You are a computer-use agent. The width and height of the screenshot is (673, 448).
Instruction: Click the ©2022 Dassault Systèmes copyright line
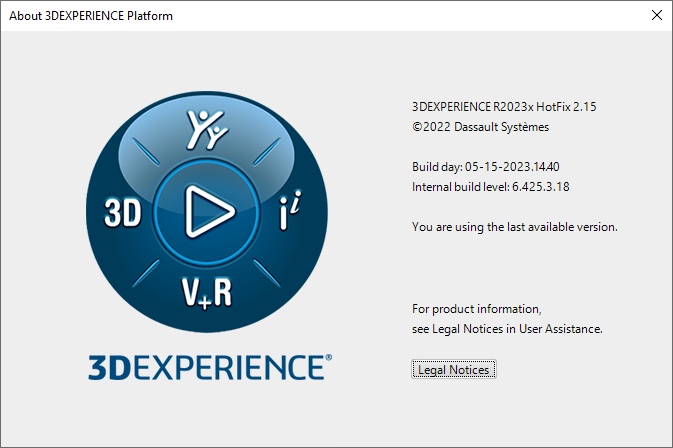point(480,127)
